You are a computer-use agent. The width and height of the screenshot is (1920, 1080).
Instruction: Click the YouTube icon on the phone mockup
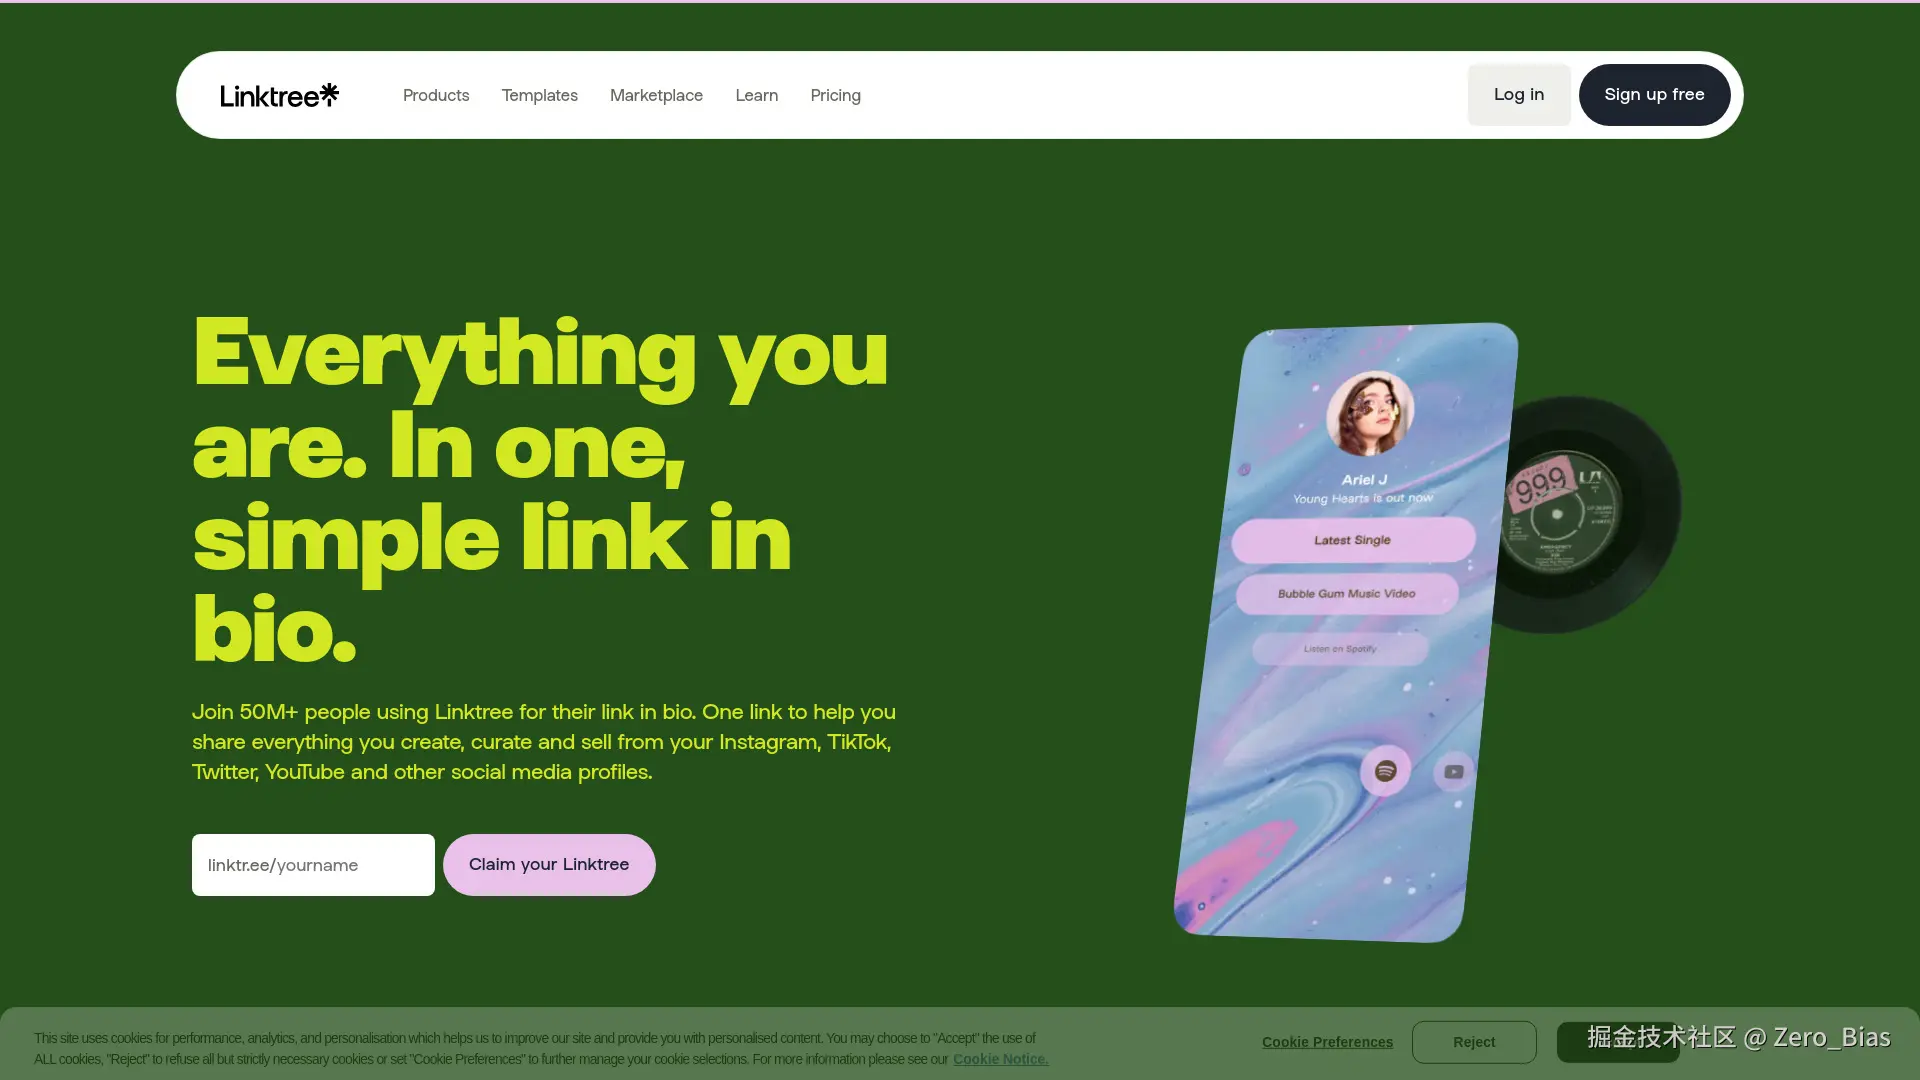[1454, 772]
